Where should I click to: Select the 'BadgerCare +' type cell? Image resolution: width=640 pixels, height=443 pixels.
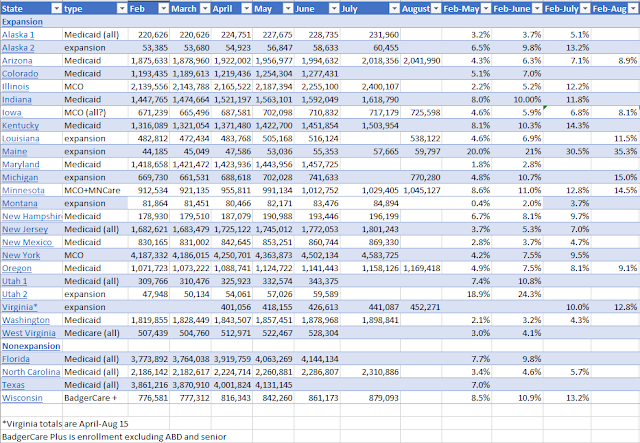click(x=95, y=398)
